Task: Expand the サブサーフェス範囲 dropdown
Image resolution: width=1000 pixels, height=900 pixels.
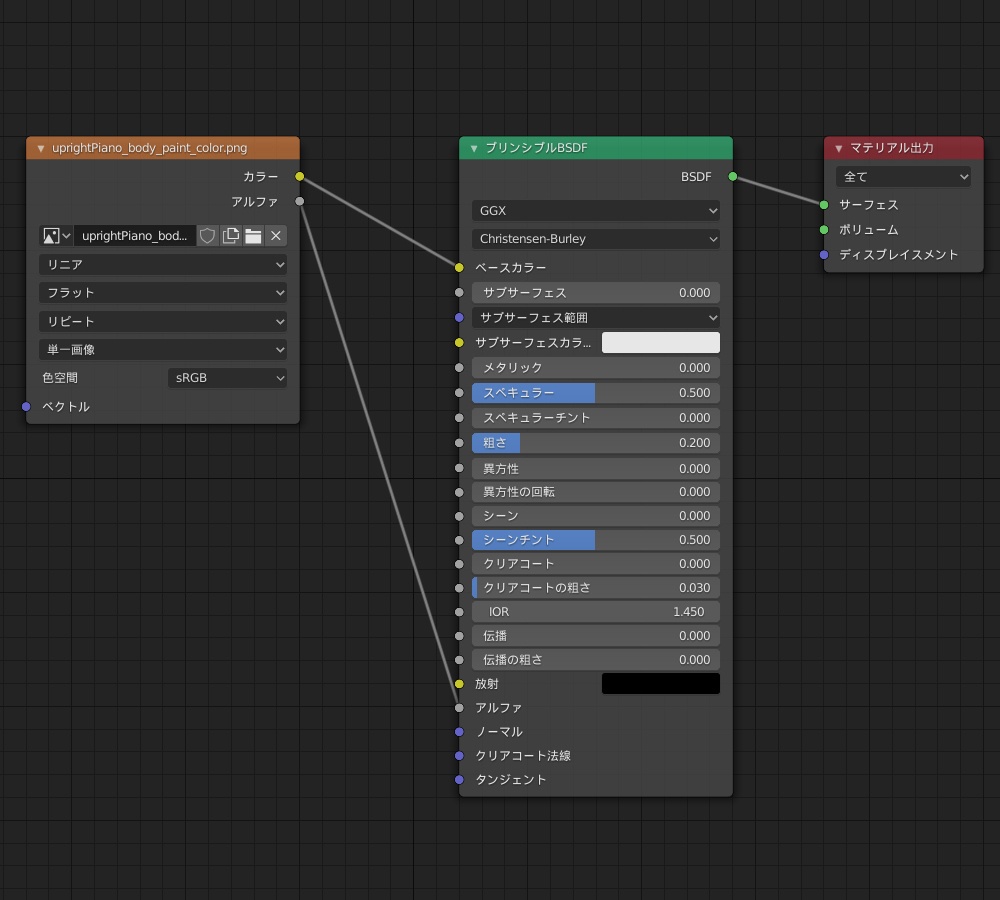Action: click(596, 318)
